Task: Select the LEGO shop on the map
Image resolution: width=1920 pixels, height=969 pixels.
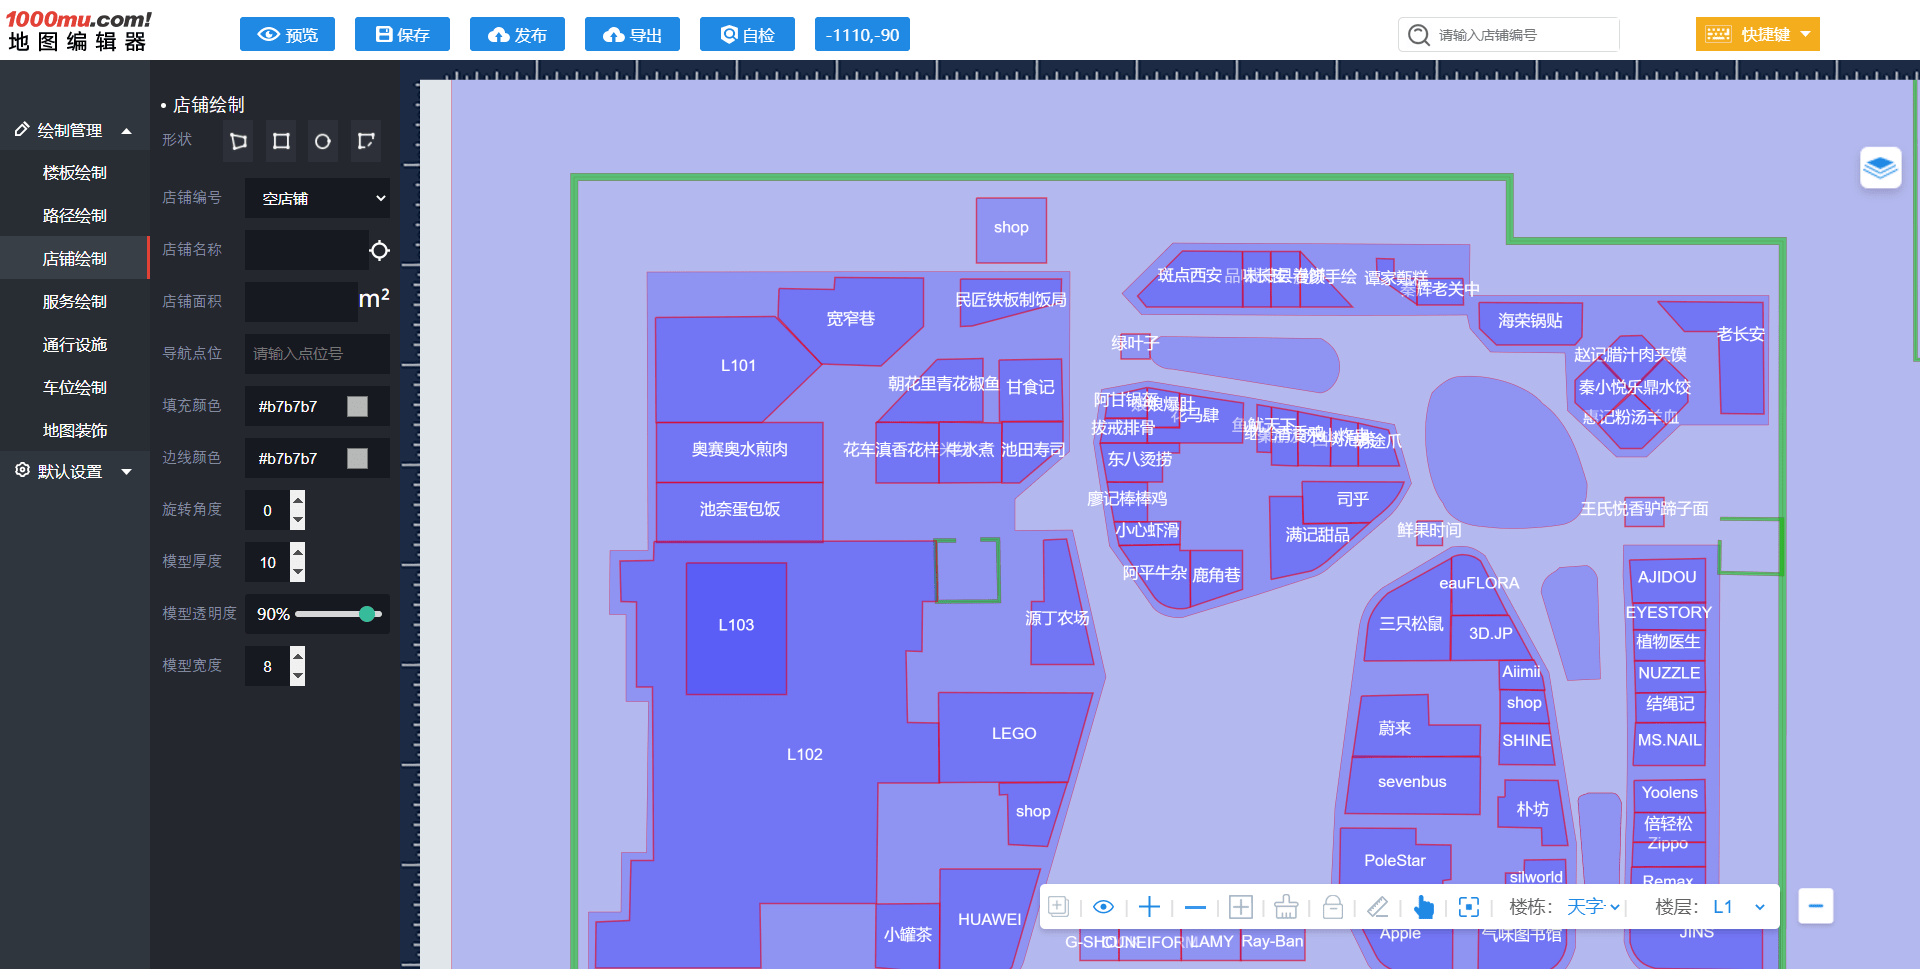Action: (x=1014, y=735)
